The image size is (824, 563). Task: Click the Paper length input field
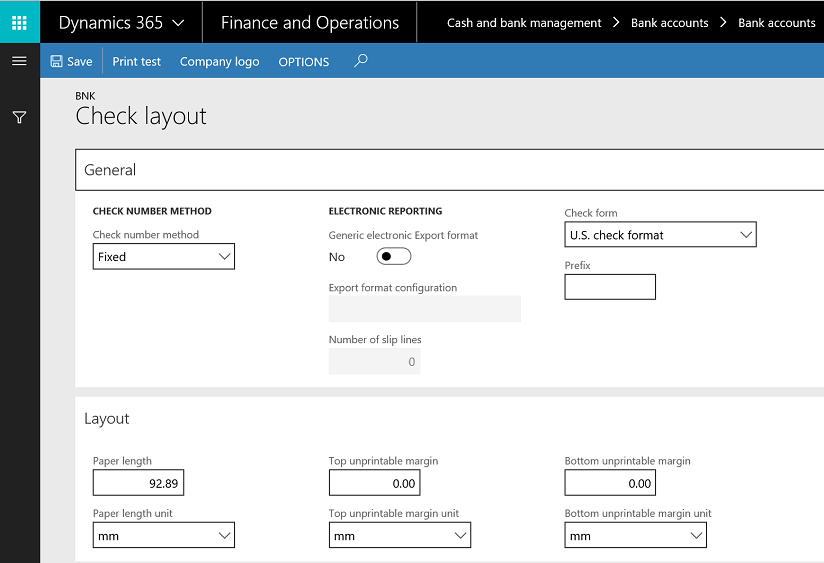[138, 483]
